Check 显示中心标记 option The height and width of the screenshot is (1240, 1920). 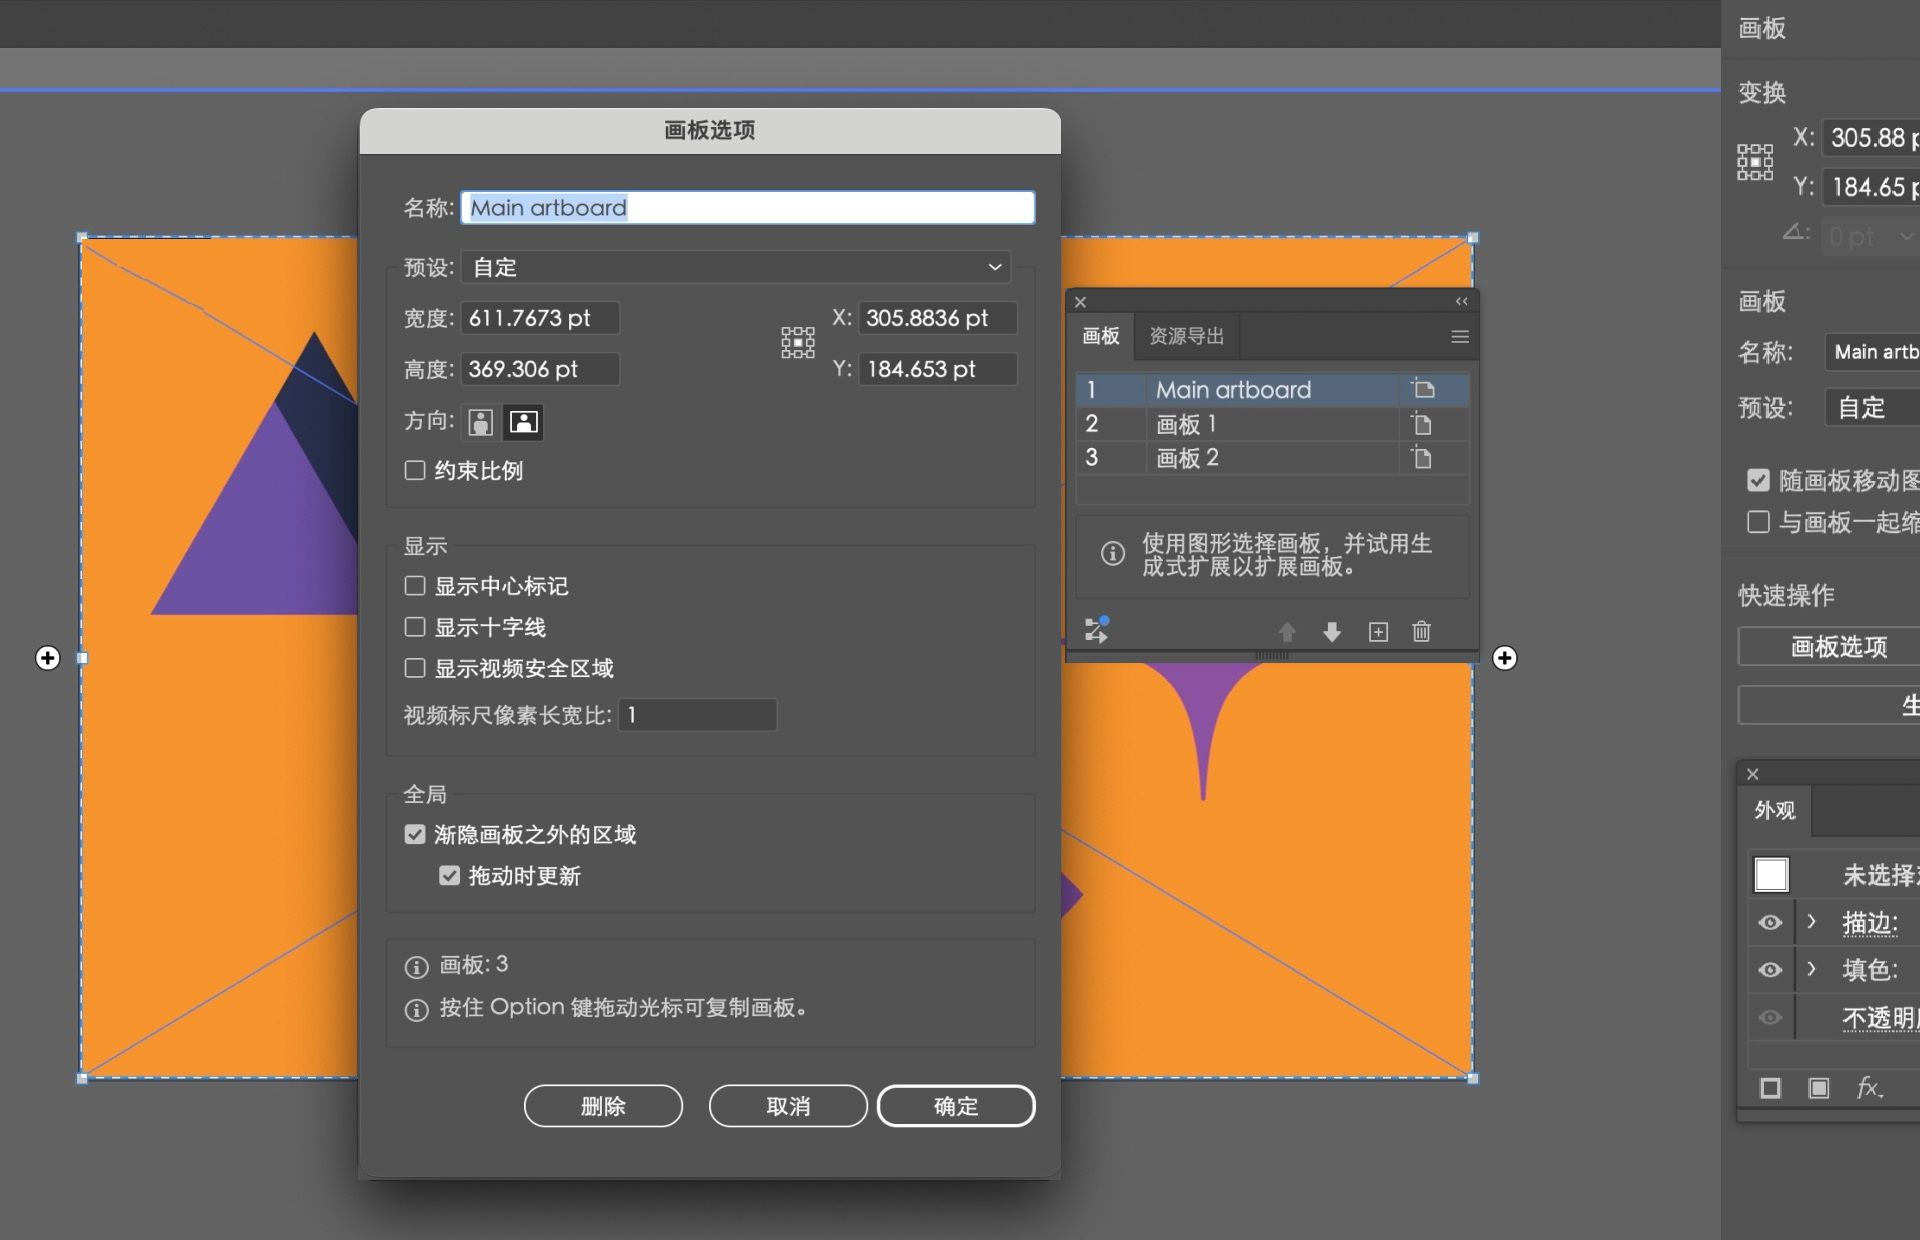(414, 586)
